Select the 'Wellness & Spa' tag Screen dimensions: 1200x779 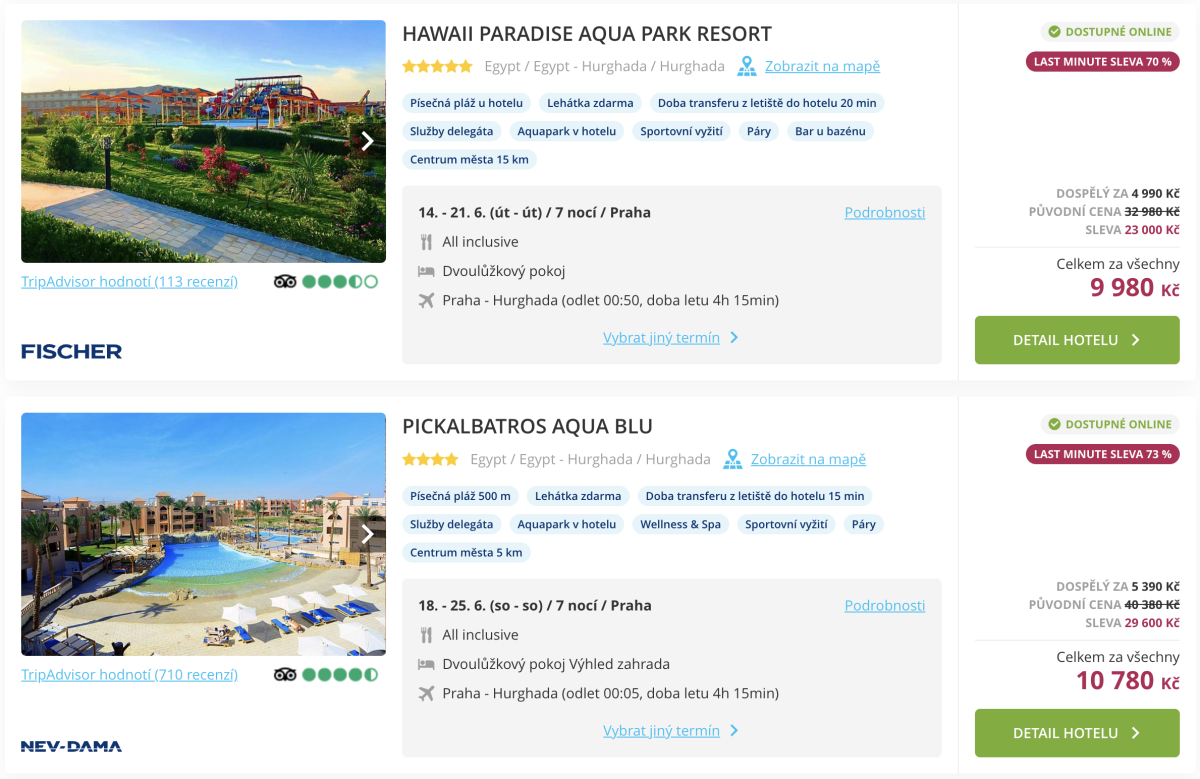pos(680,524)
